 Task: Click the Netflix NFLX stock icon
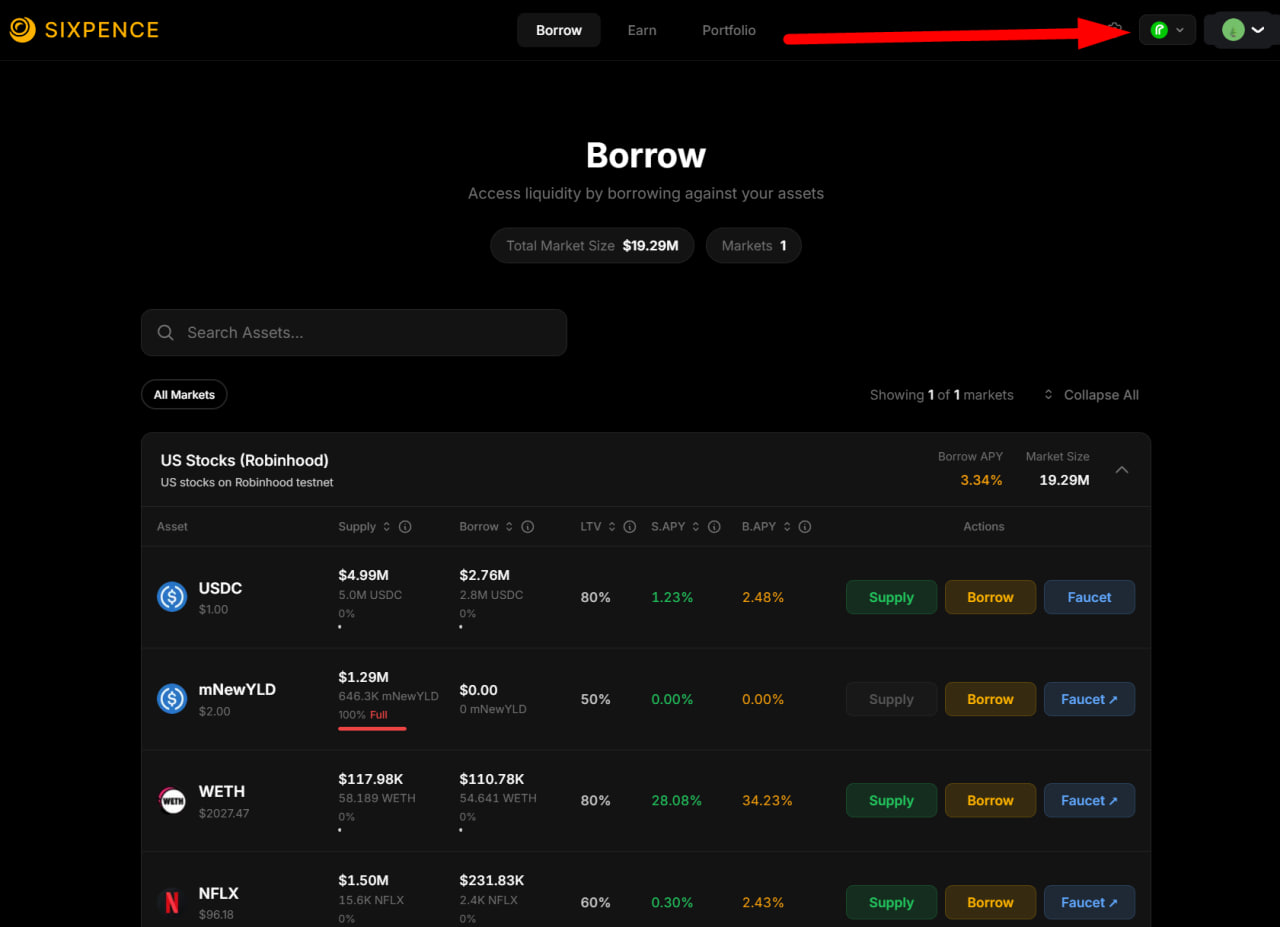pos(172,903)
